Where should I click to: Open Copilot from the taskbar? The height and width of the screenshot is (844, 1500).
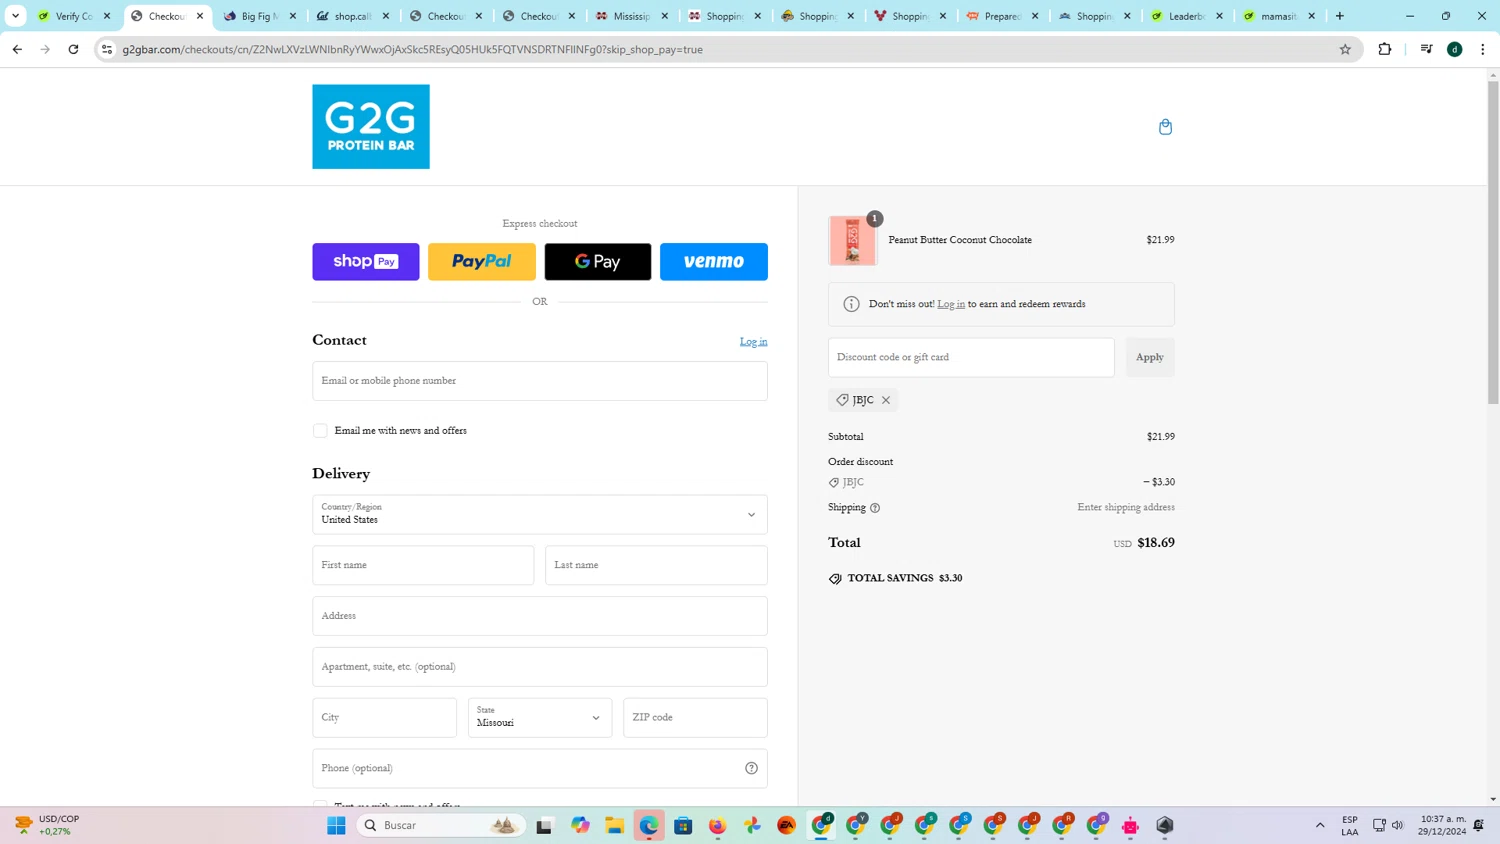point(580,825)
